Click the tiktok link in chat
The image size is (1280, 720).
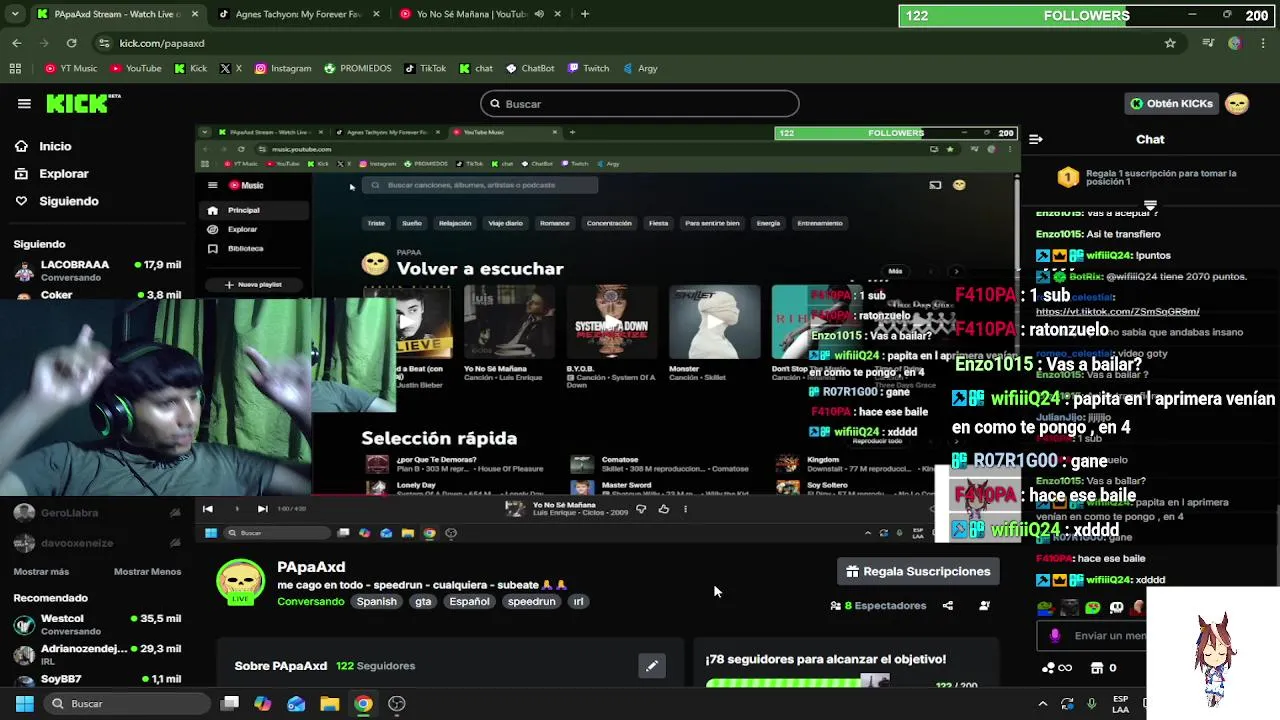pos(1117,312)
